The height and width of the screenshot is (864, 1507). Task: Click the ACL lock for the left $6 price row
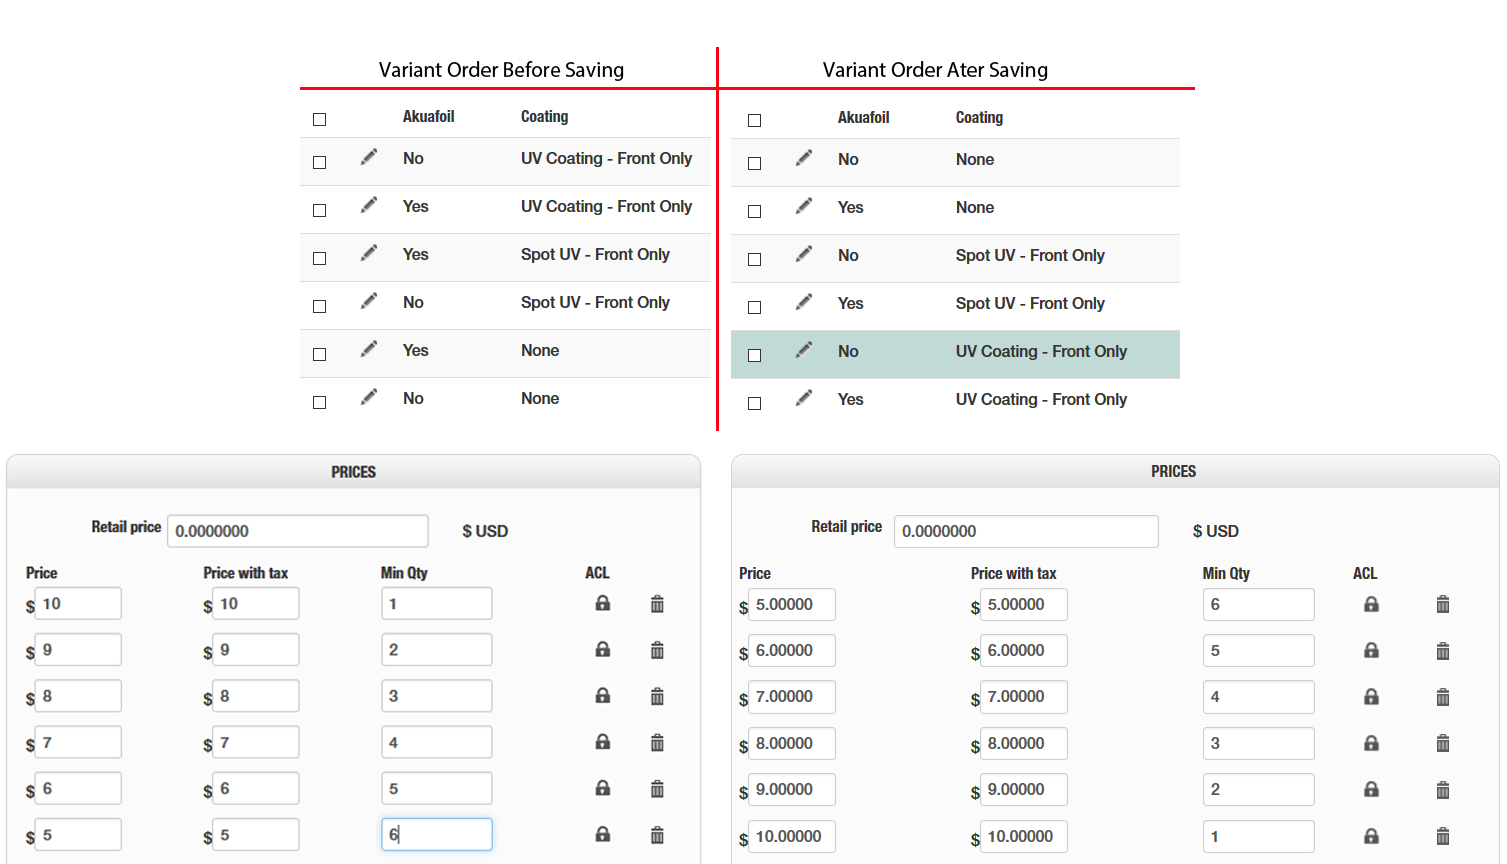tap(602, 788)
